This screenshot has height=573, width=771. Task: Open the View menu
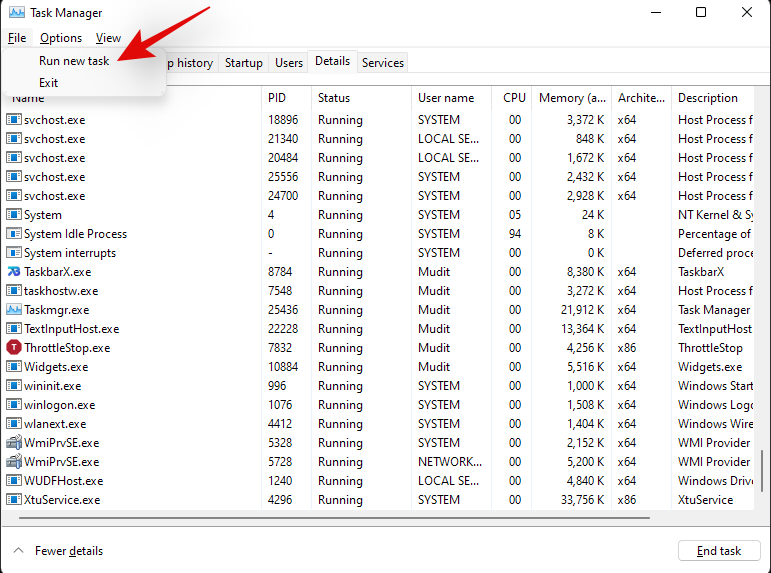click(x=108, y=38)
